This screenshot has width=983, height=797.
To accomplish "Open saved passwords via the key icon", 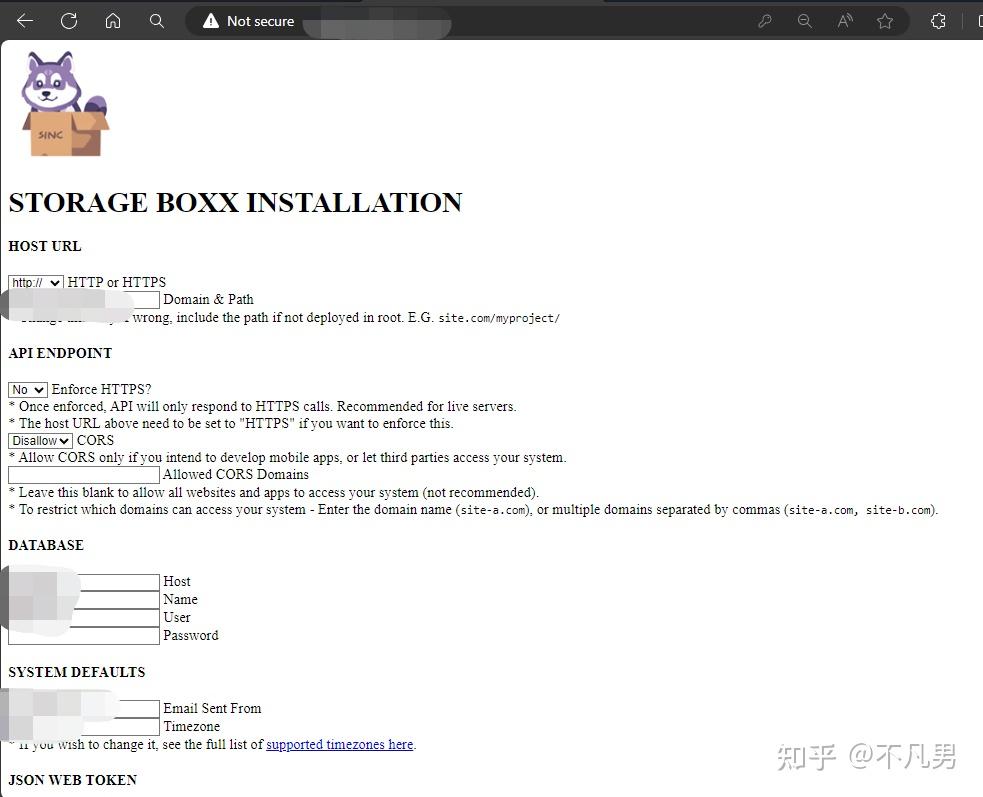I will point(765,20).
